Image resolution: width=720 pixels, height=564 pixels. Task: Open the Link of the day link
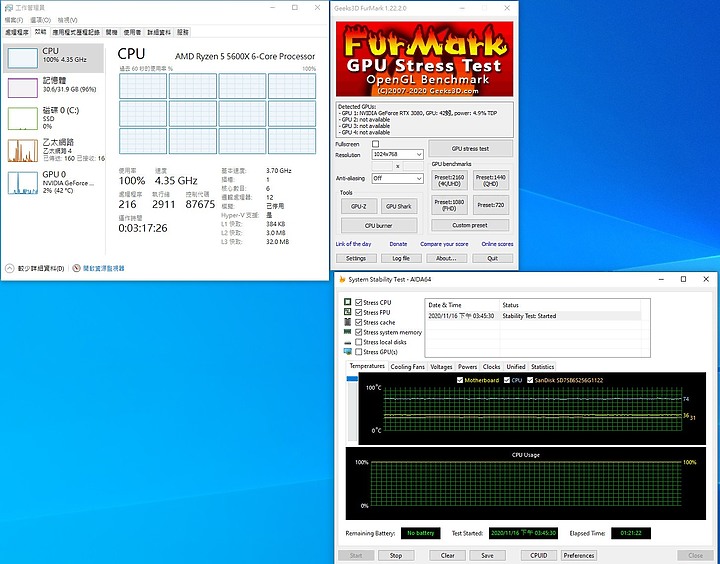[x=353, y=244]
